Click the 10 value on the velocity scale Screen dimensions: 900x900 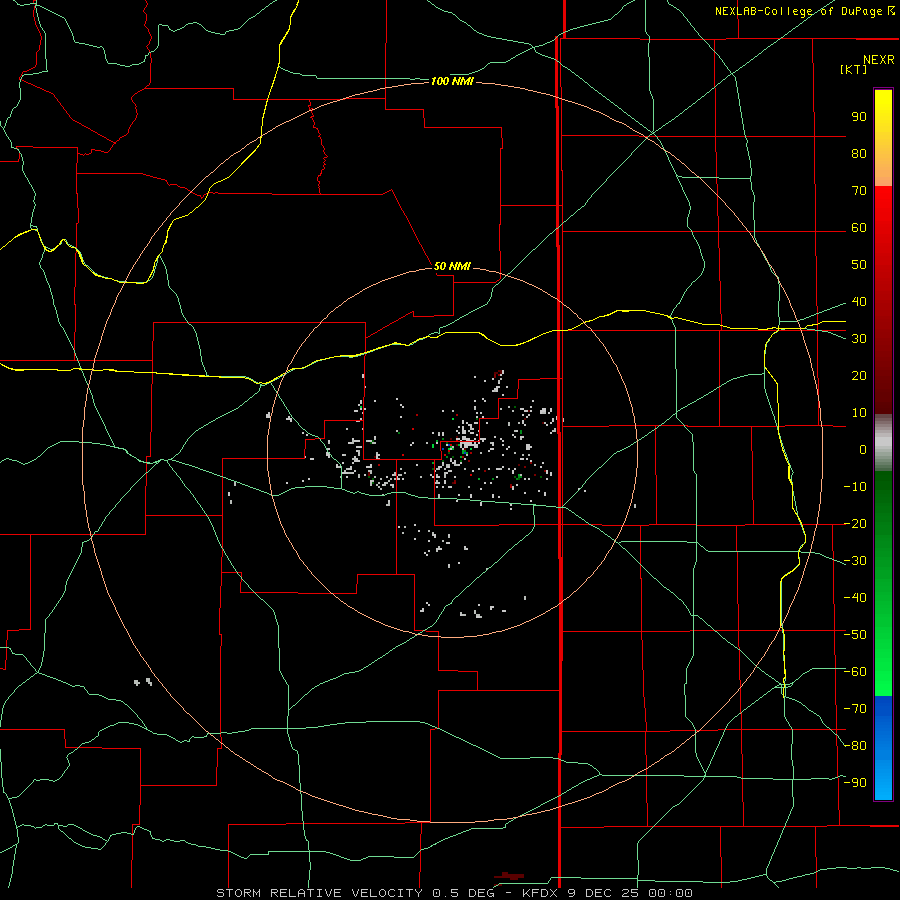point(859,413)
